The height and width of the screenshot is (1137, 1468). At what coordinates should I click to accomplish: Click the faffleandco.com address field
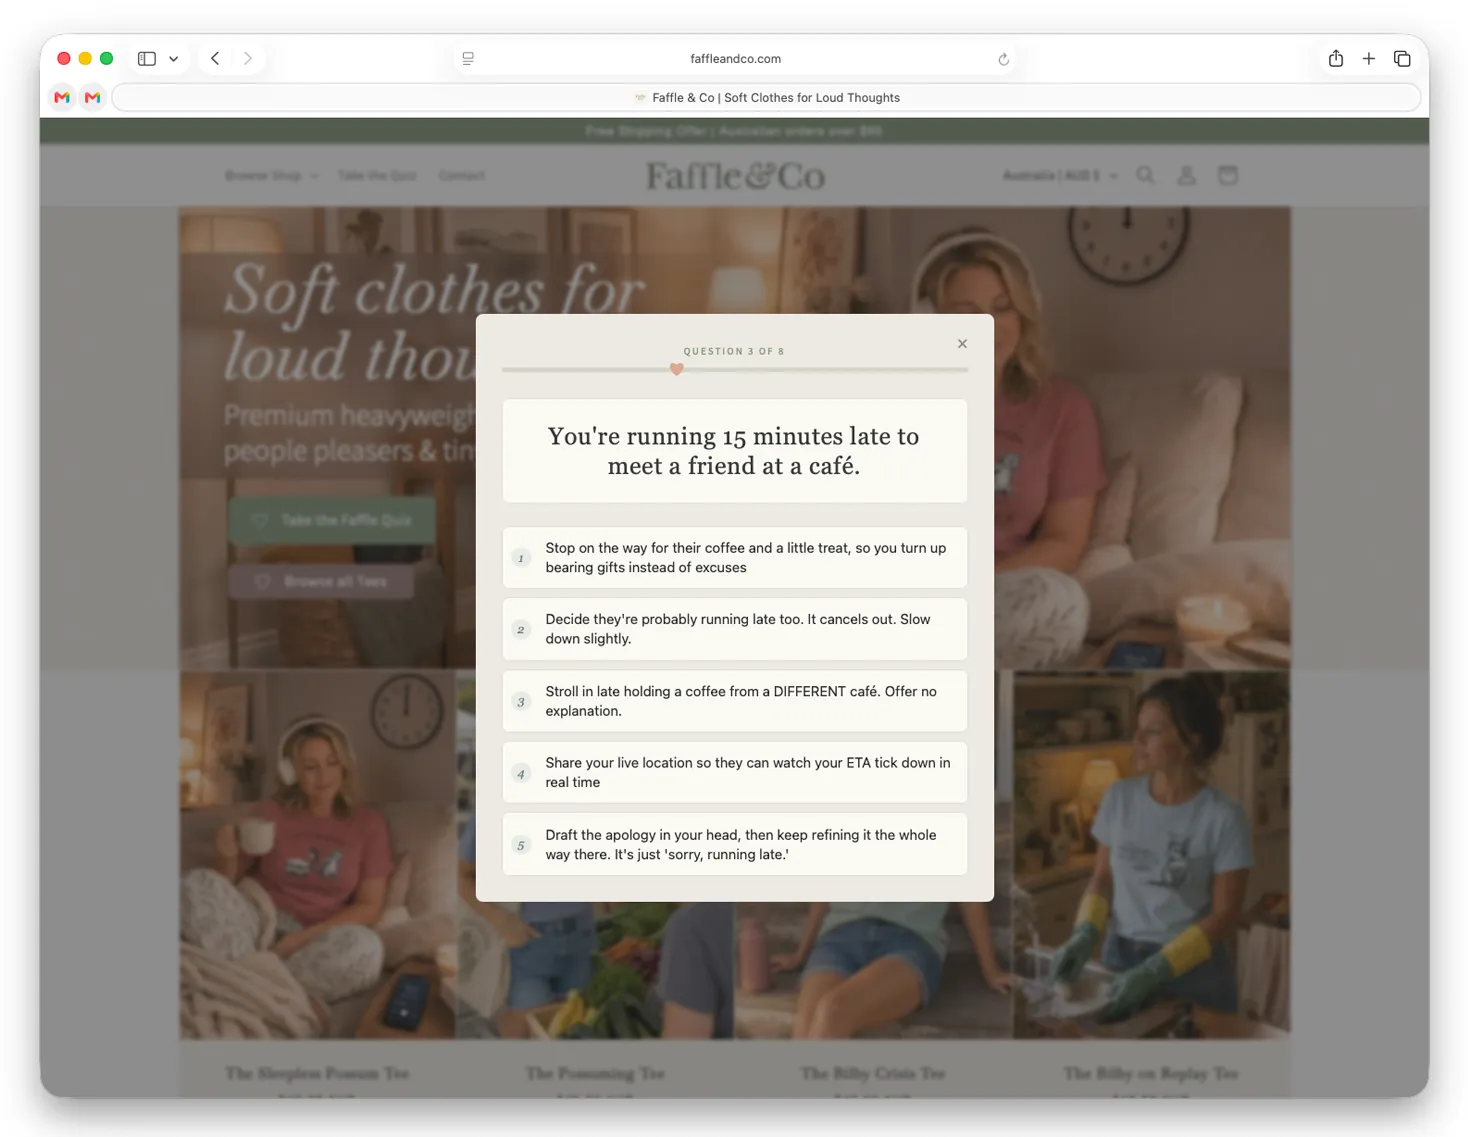(x=735, y=59)
